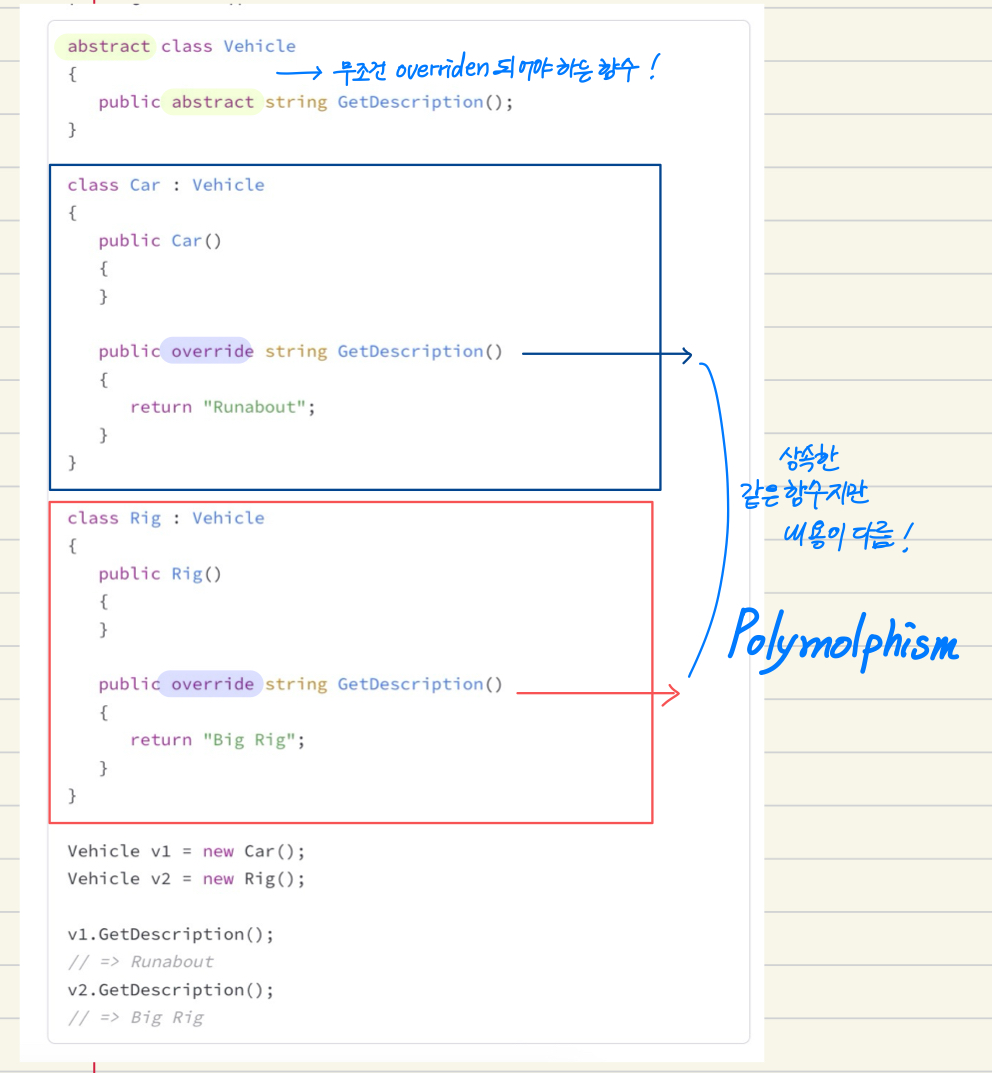Click the "// => Runabout" comment
The height and width of the screenshot is (1073, 992).
click(x=140, y=961)
